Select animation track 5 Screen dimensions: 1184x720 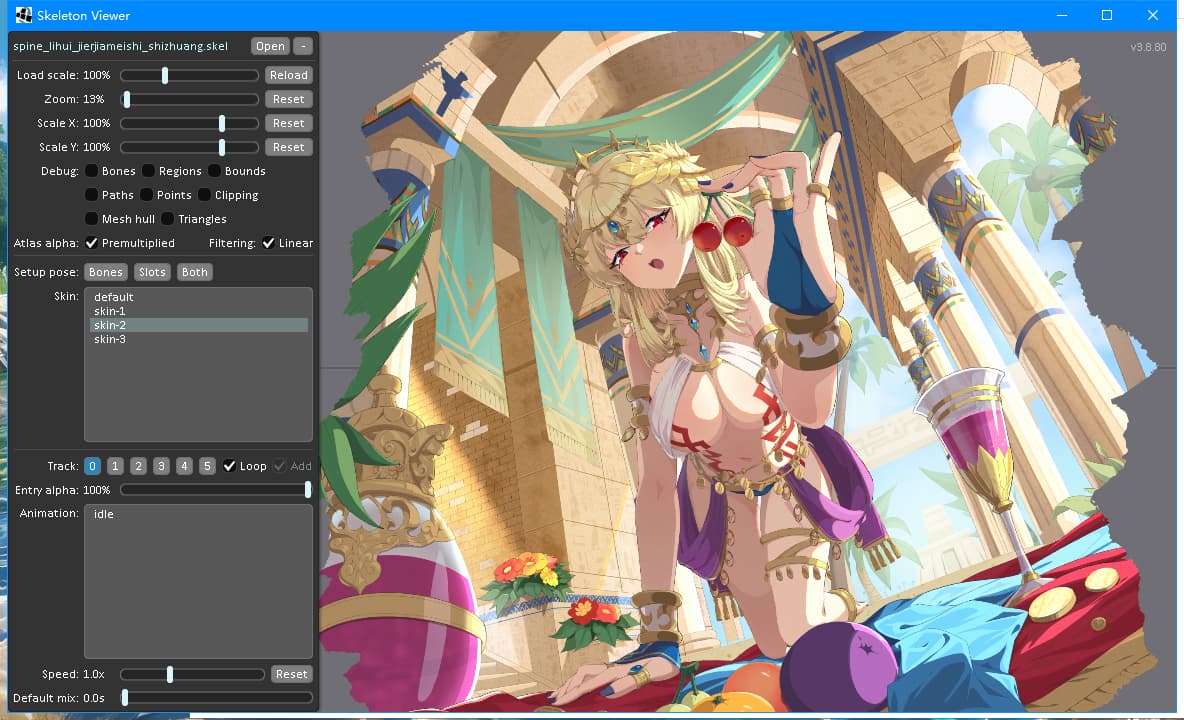[x=207, y=466]
